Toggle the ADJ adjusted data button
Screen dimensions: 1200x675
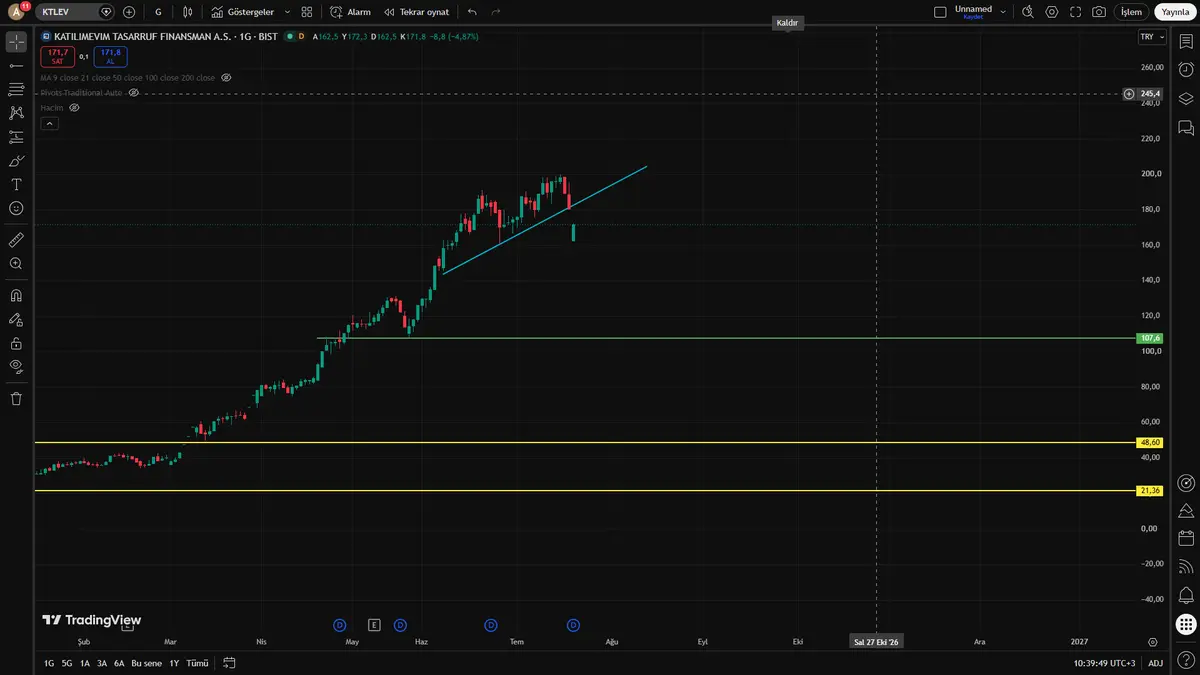coord(1155,663)
